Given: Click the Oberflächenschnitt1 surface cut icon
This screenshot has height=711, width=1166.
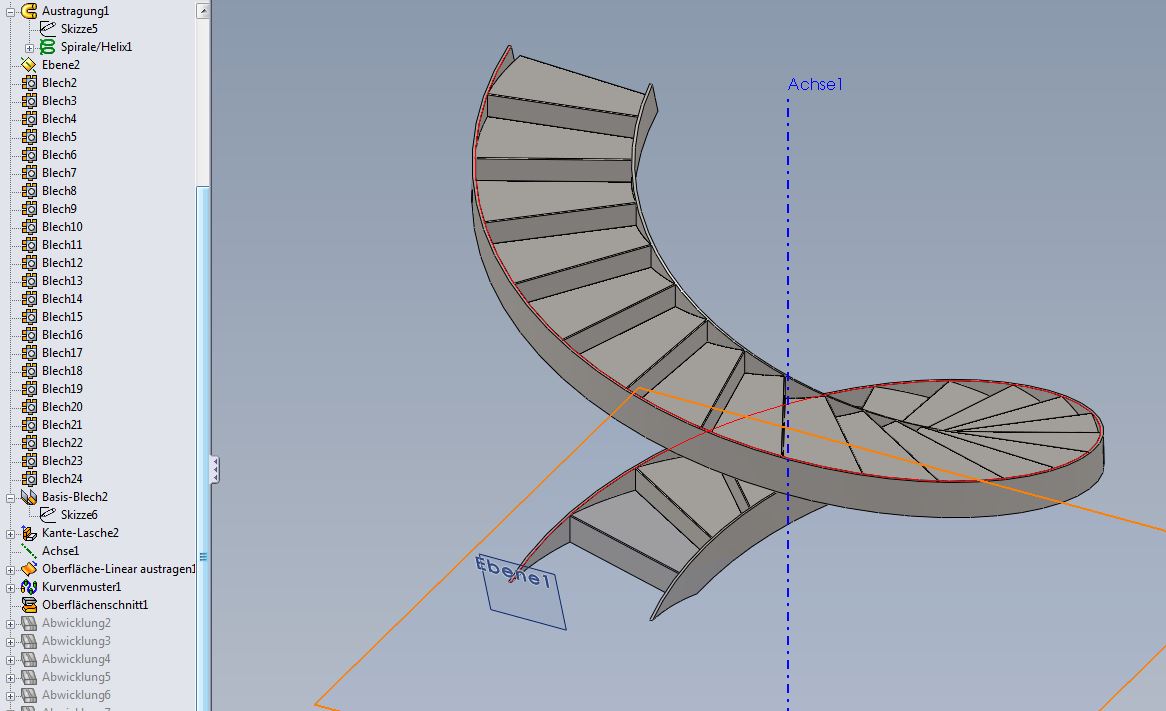Looking at the screenshot, I should click(x=29, y=605).
